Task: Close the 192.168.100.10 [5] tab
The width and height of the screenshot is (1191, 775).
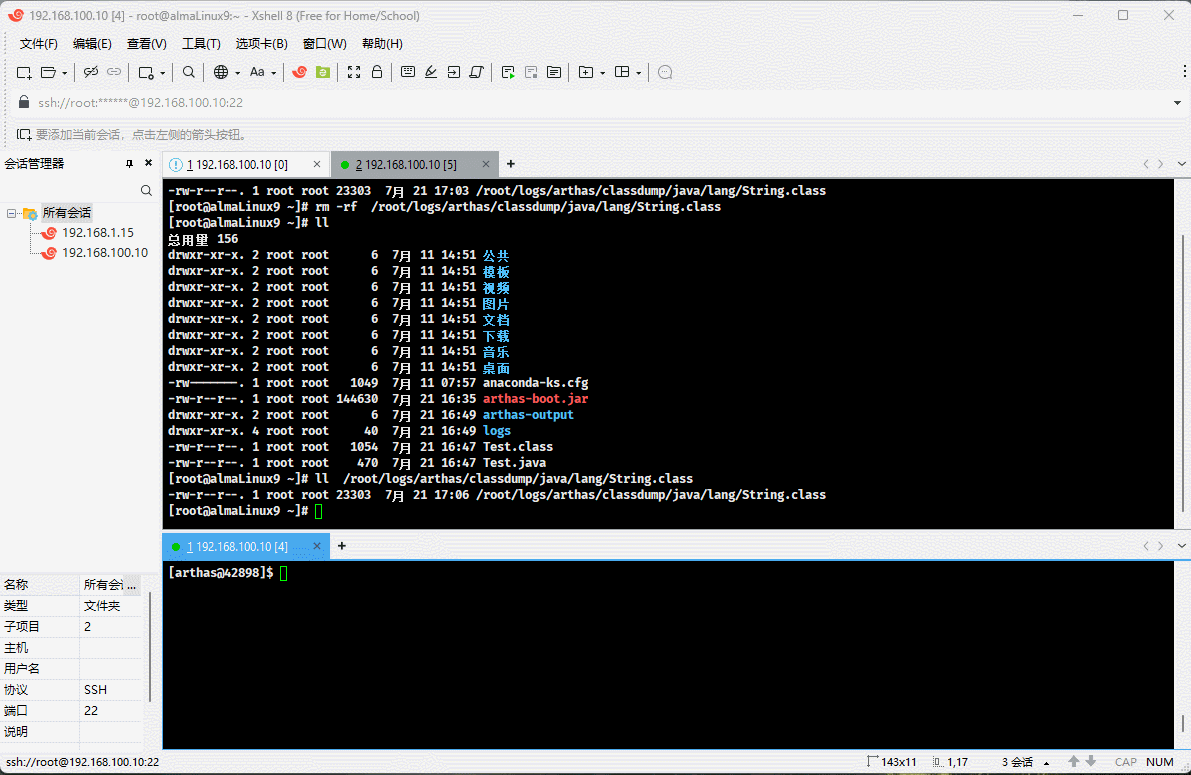Action: 486,164
